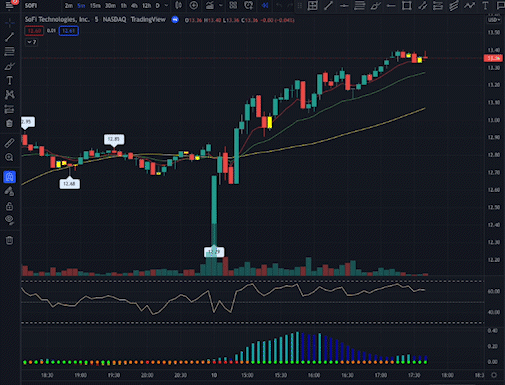Image resolution: width=505 pixels, height=385 pixels.
Task: Click the SoFi Technologies, Inc. symbol title
Action: (x=57, y=20)
